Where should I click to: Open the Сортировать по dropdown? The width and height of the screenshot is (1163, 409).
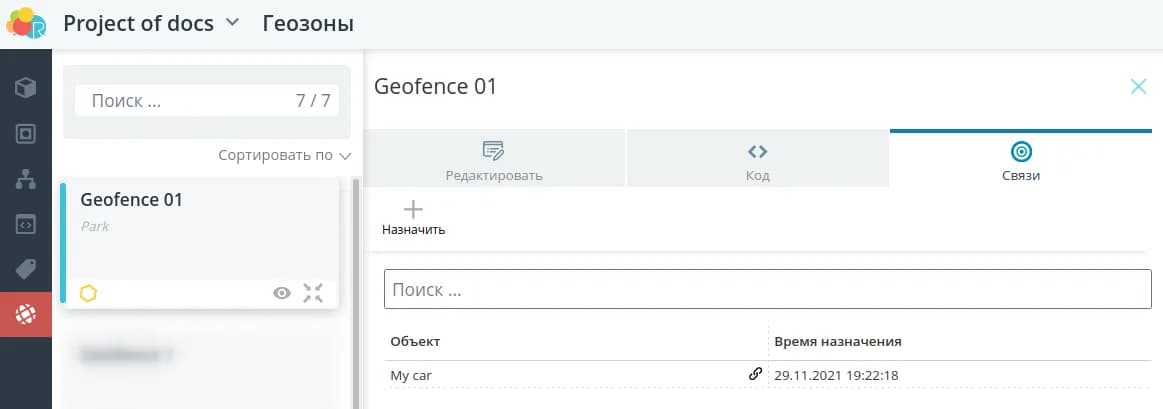click(x=285, y=156)
